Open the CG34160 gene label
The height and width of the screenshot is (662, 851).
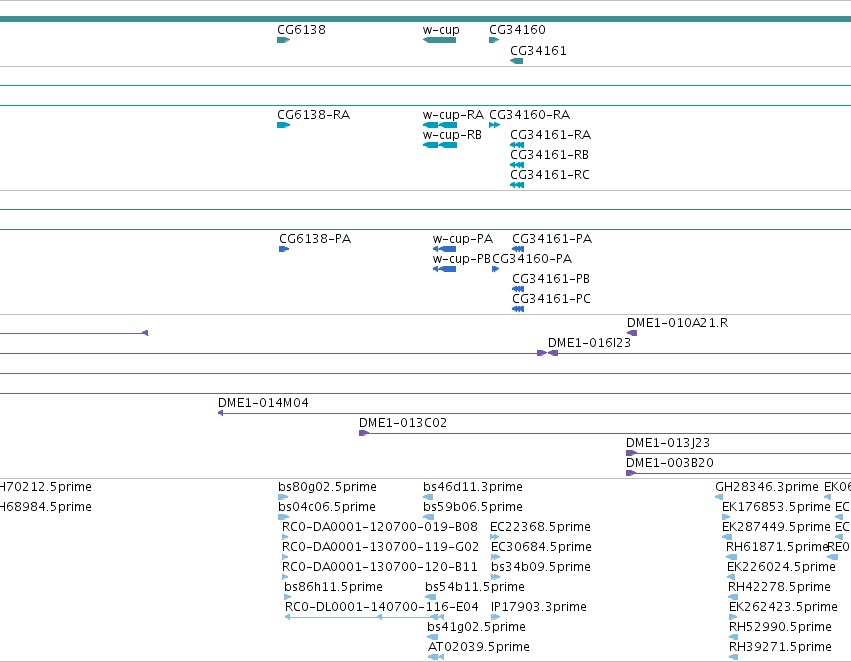tap(517, 30)
